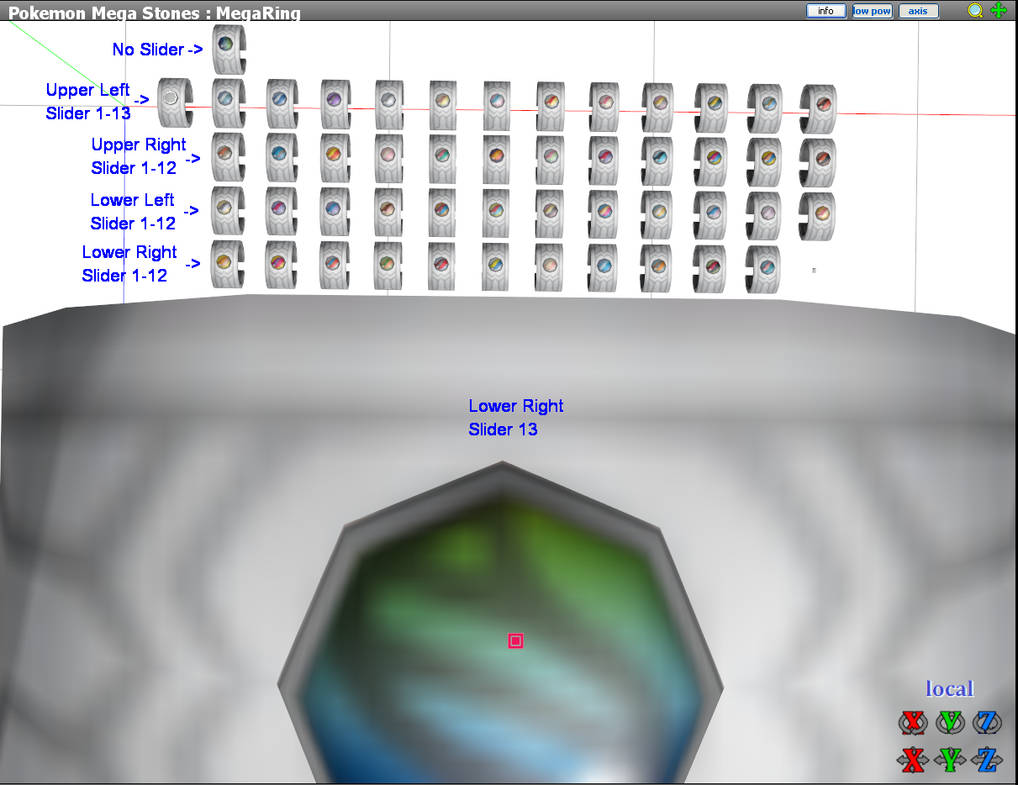The image size is (1018, 785).
Task: Click the 'Upper Left Slider 1-13' label
Action: (88, 101)
